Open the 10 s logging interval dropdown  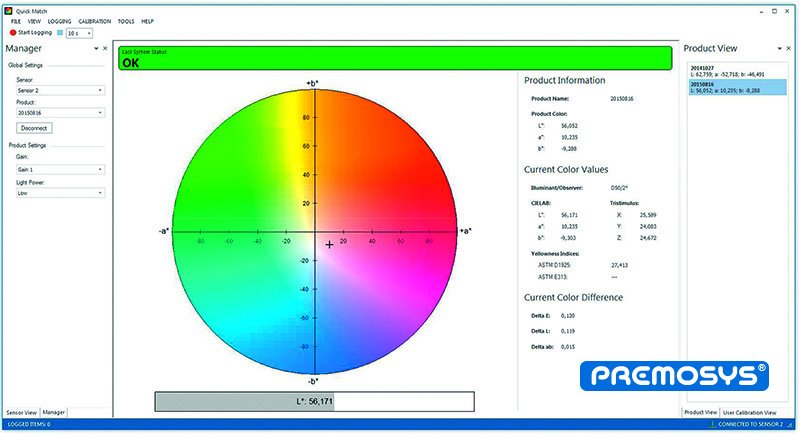(79, 33)
